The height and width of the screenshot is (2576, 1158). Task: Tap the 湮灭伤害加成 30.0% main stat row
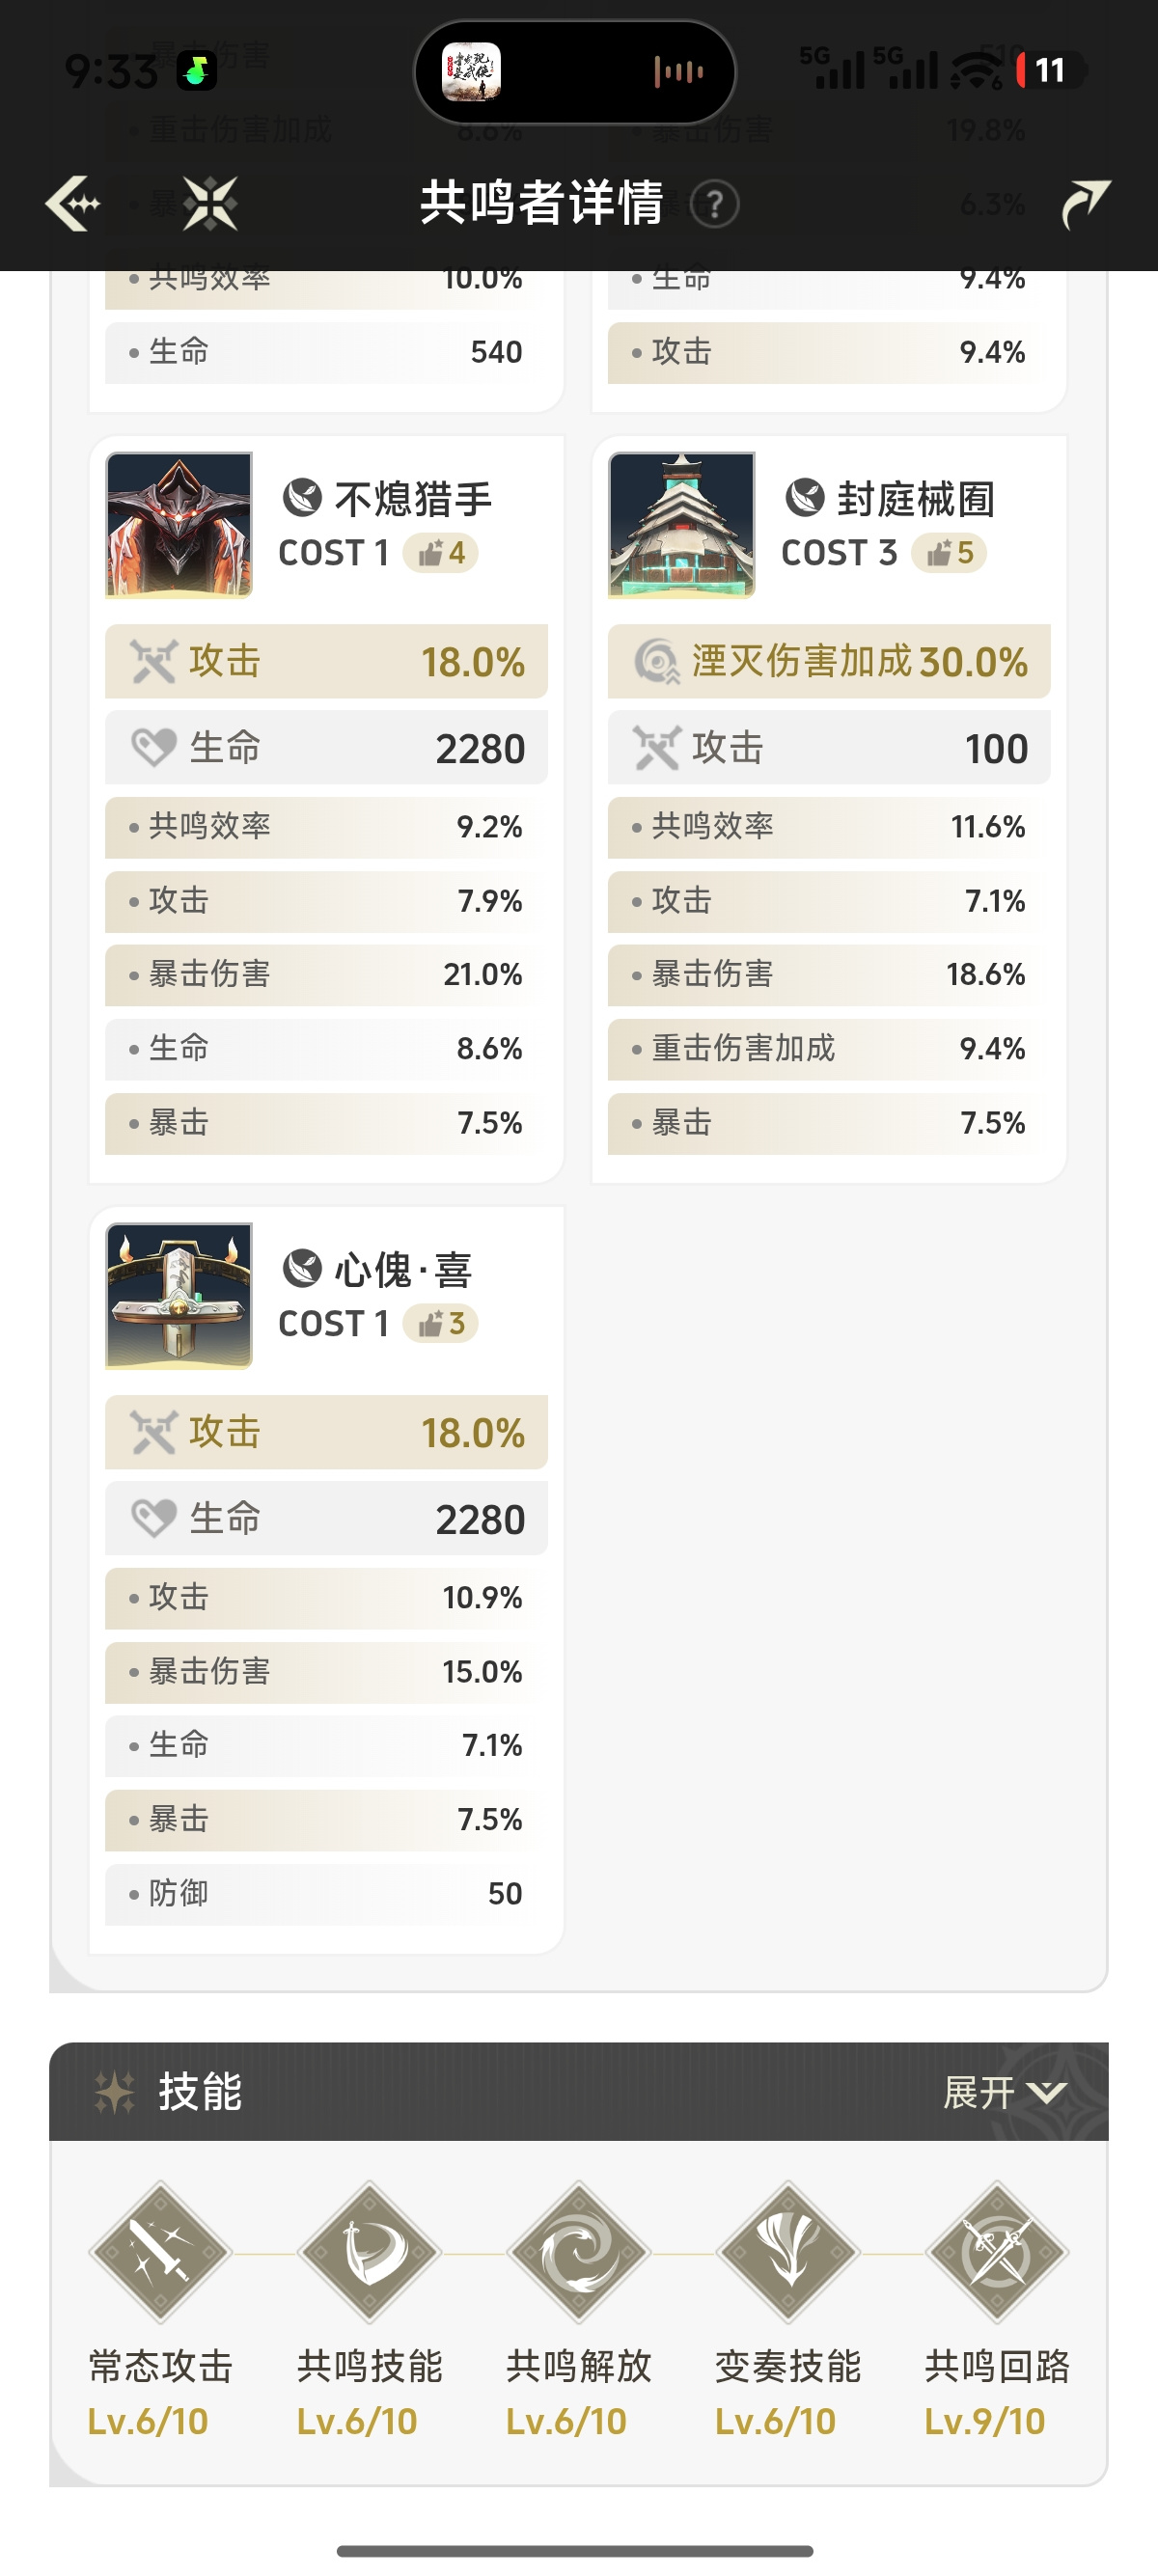(829, 661)
